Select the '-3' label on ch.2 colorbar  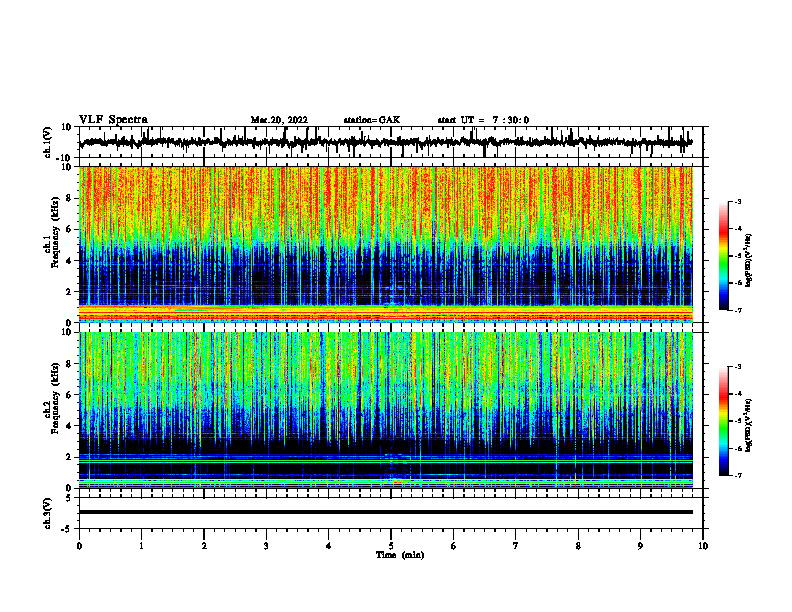coord(738,367)
